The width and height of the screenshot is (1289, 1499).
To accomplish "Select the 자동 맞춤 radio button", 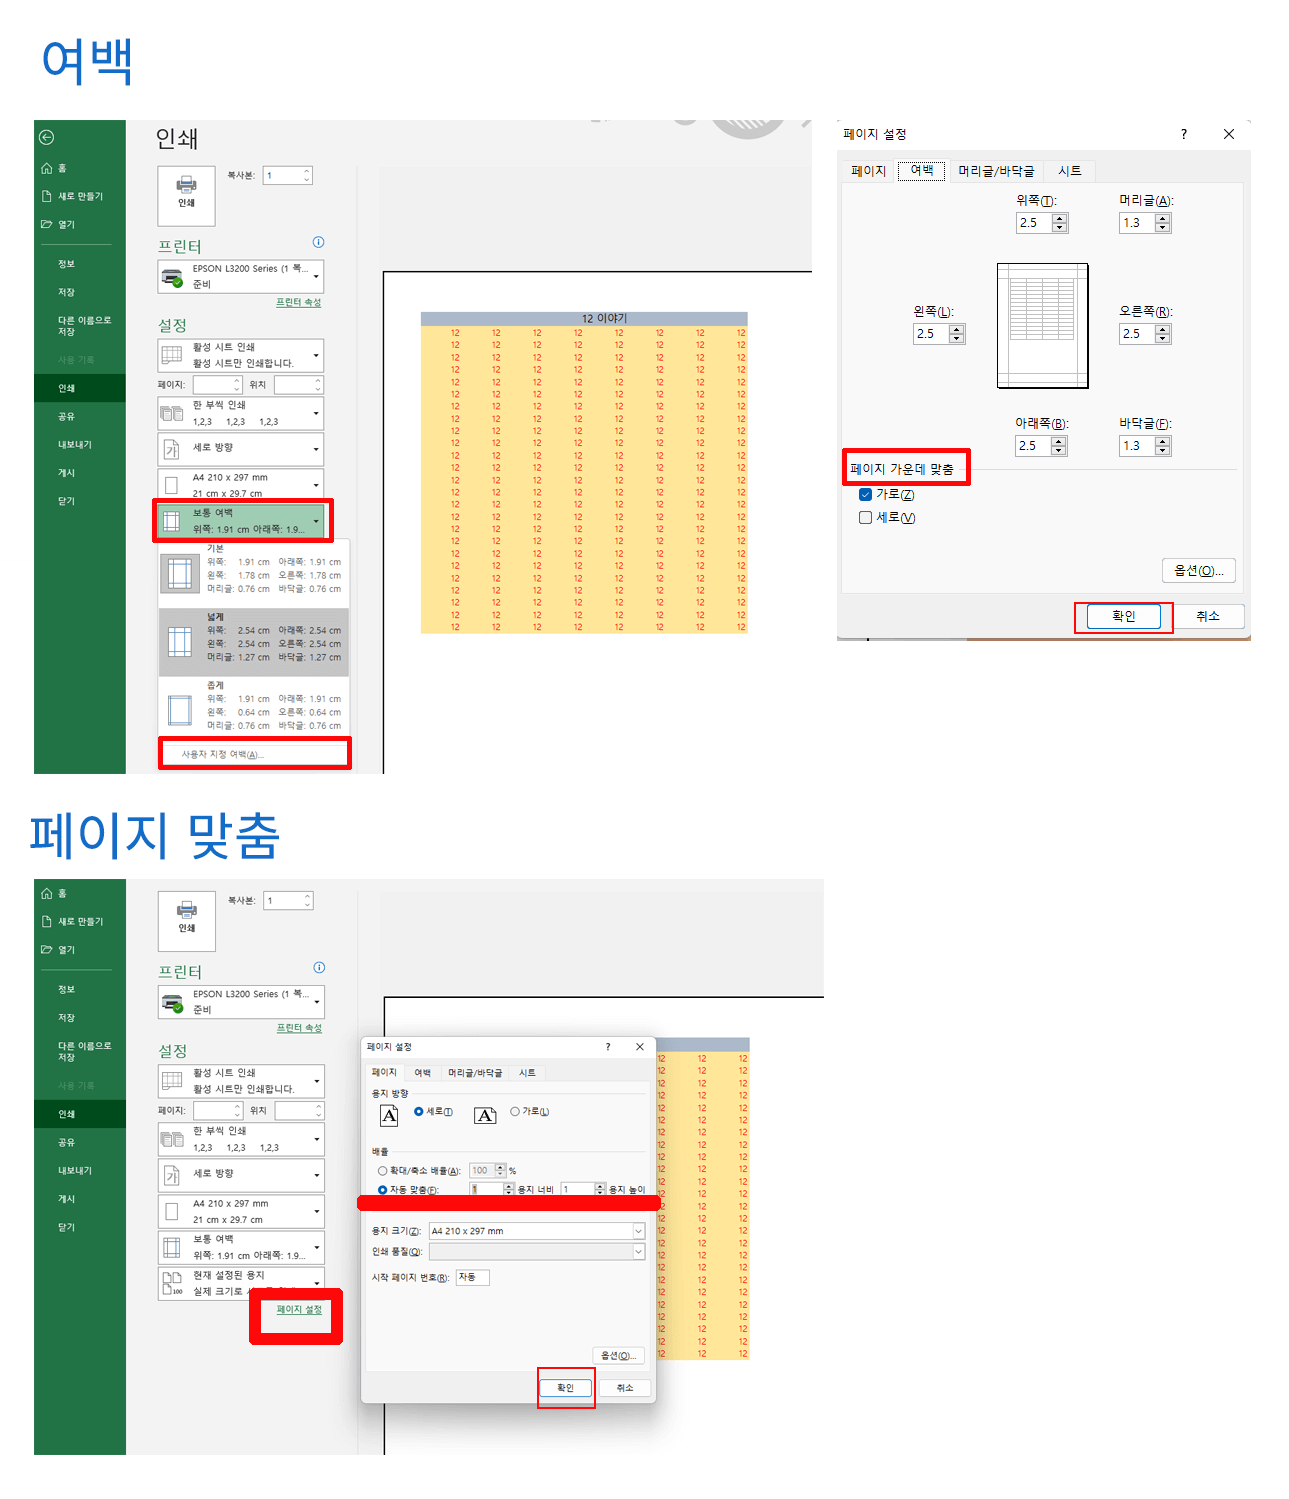I will 383,1189.
